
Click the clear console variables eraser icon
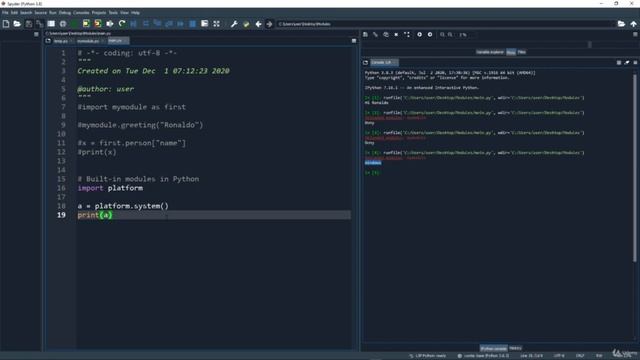pyautogui.click(x=627, y=62)
